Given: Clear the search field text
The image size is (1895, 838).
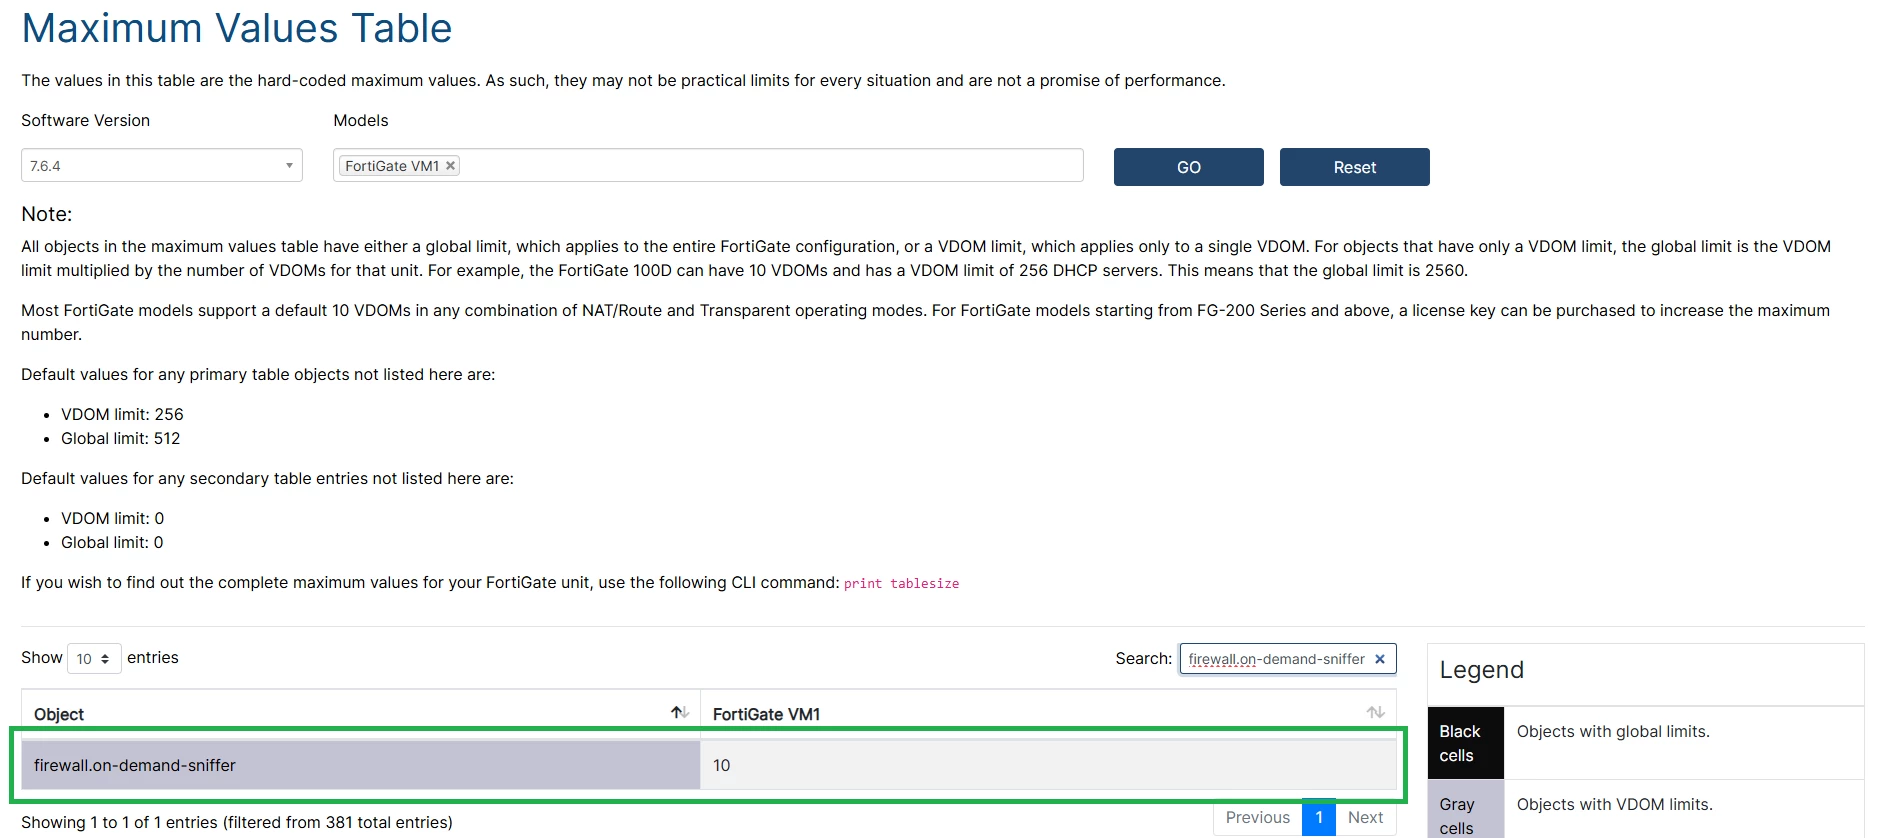Looking at the screenshot, I should click(1380, 659).
